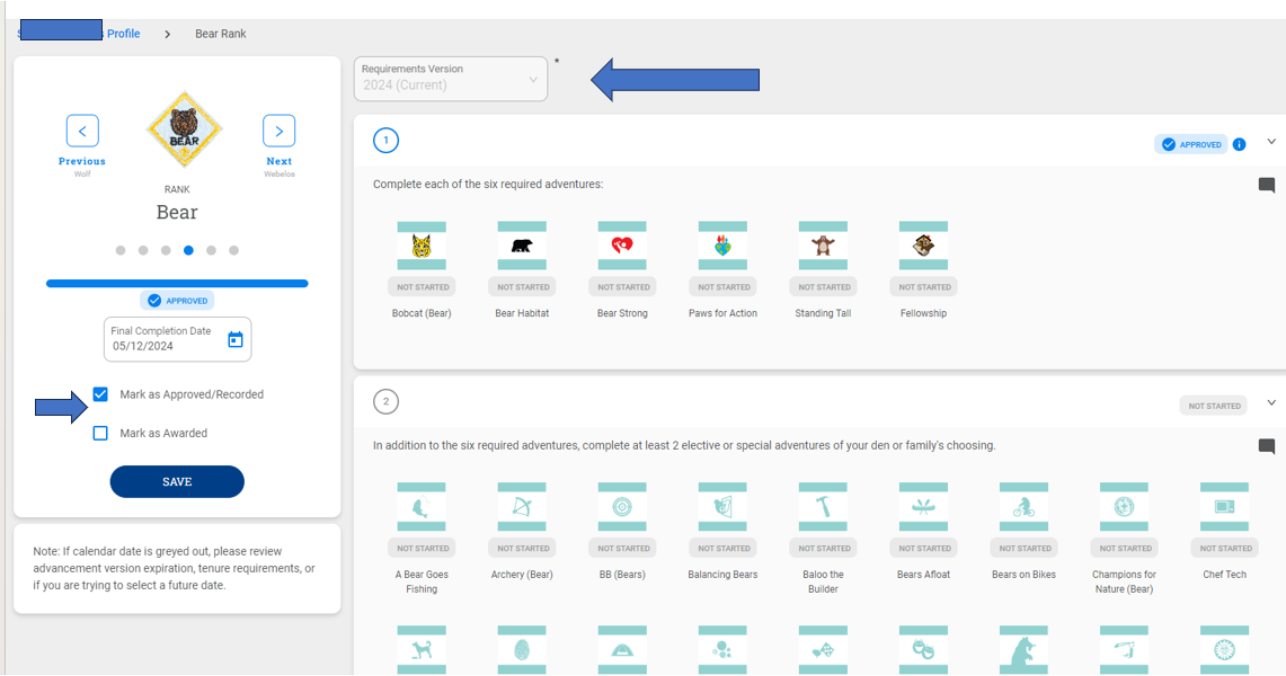Open the Archery (Bear) adventure icon

(522, 507)
